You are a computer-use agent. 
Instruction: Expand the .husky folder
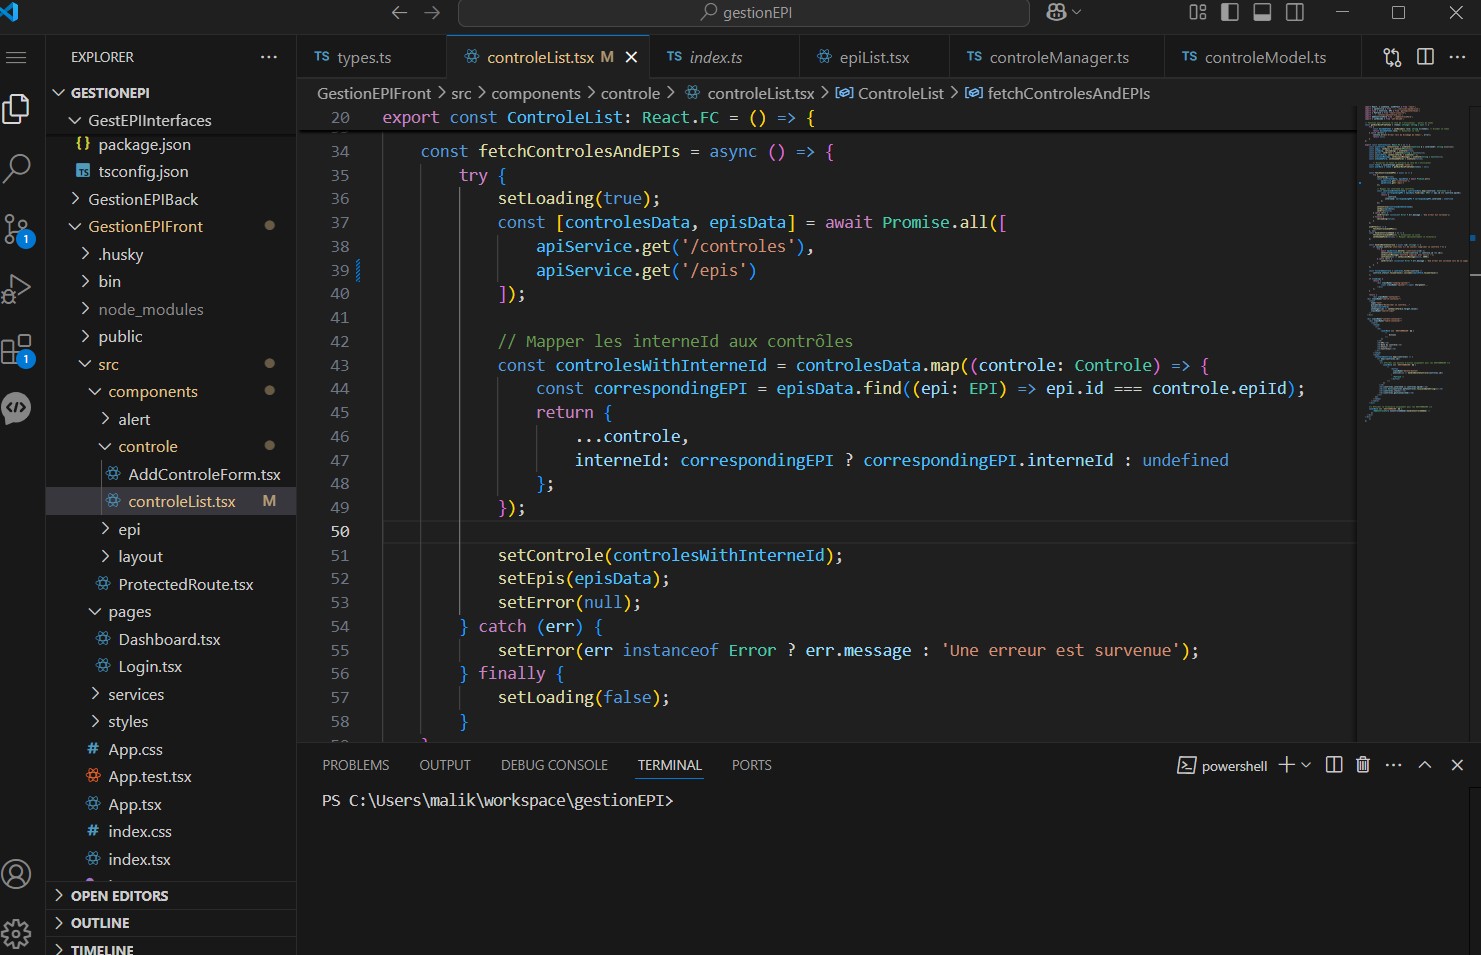(171, 254)
